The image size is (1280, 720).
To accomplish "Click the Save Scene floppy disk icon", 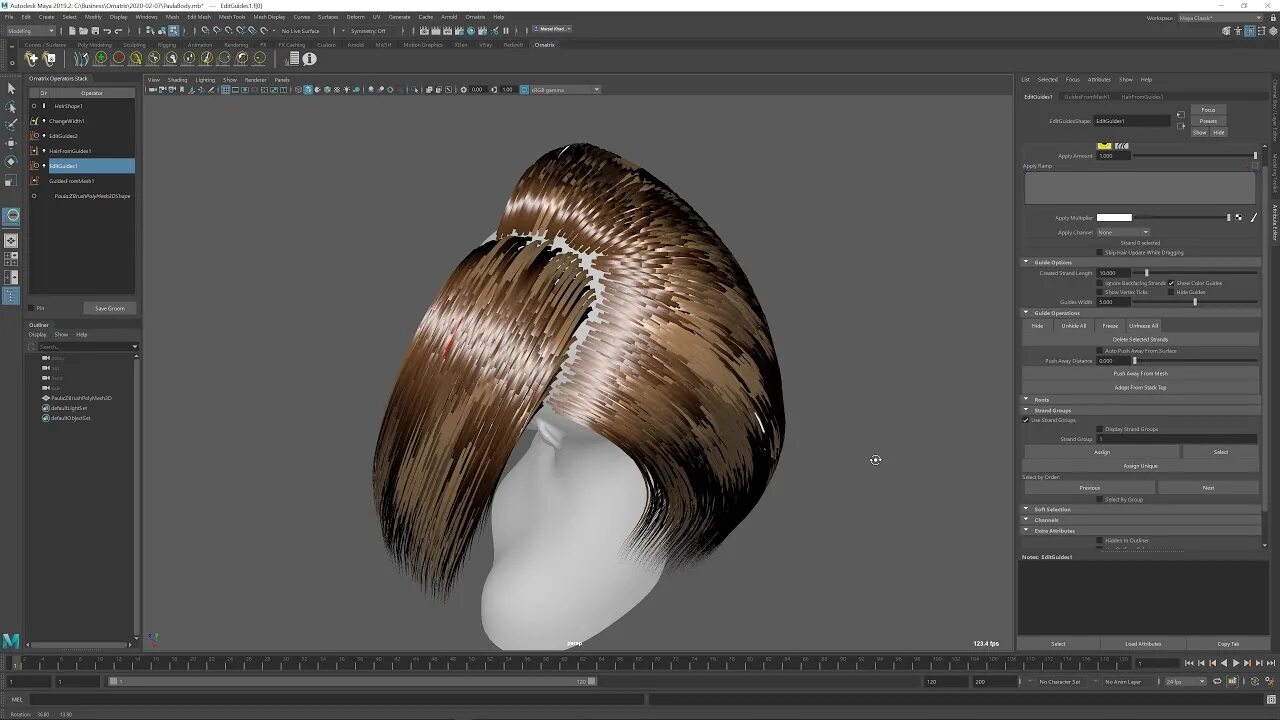I will pyautogui.click(x=95, y=31).
